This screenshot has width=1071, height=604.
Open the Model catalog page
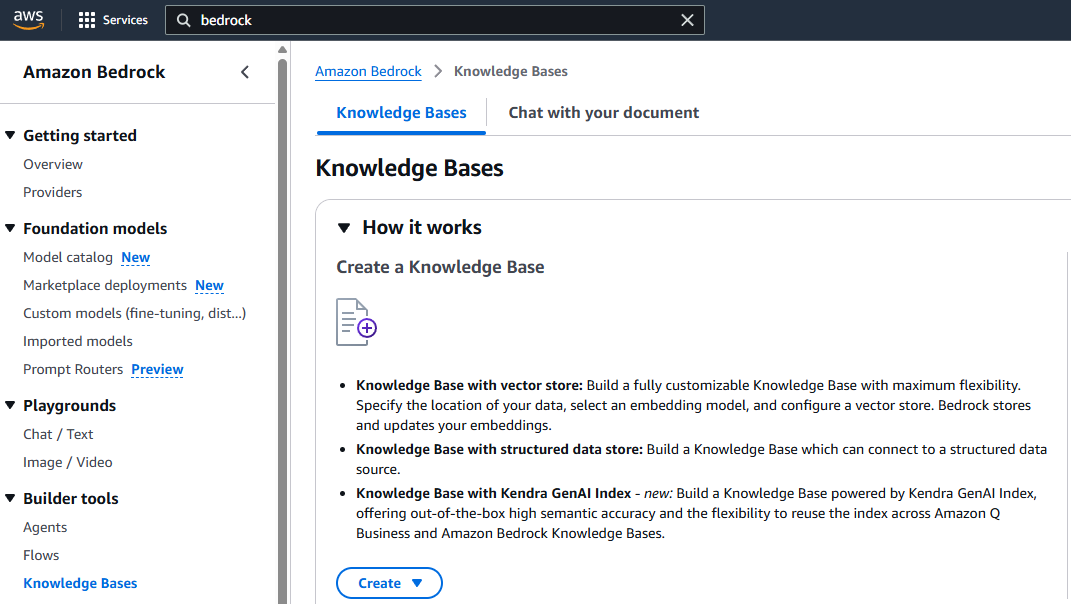coord(68,258)
